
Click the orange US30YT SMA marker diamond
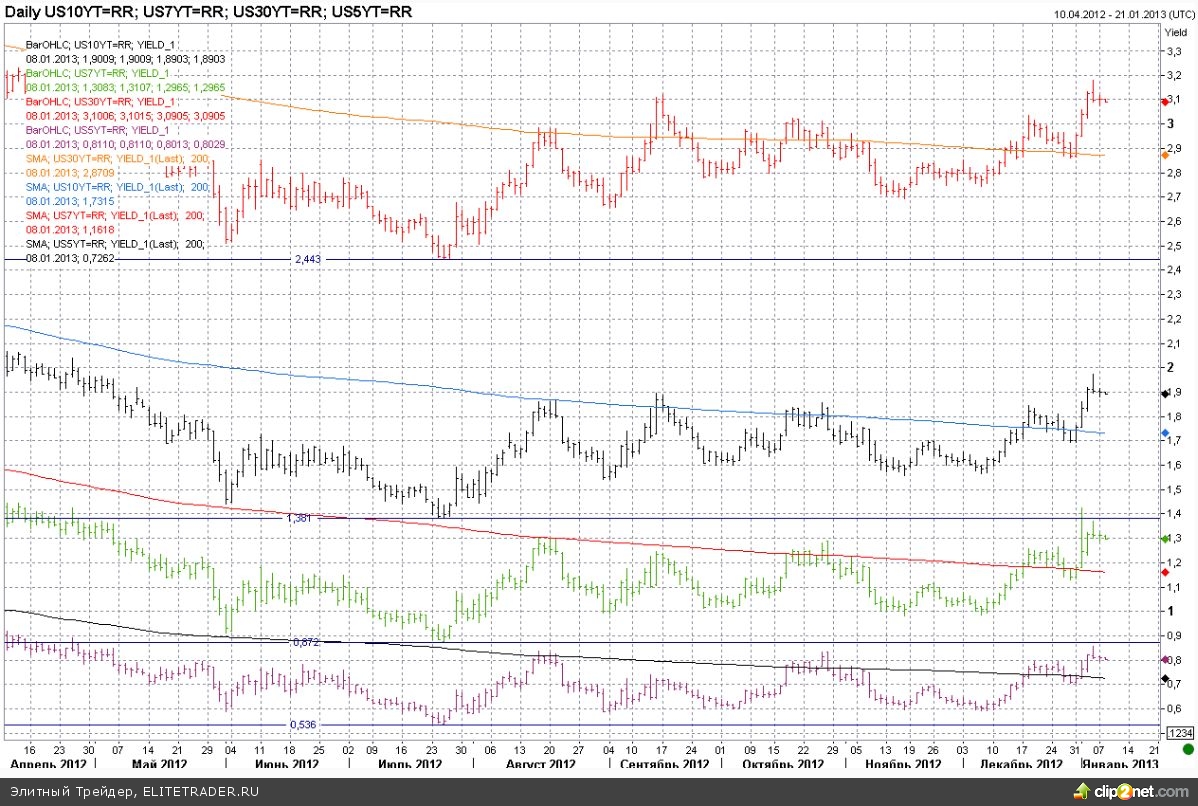click(x=1165, y=154)
